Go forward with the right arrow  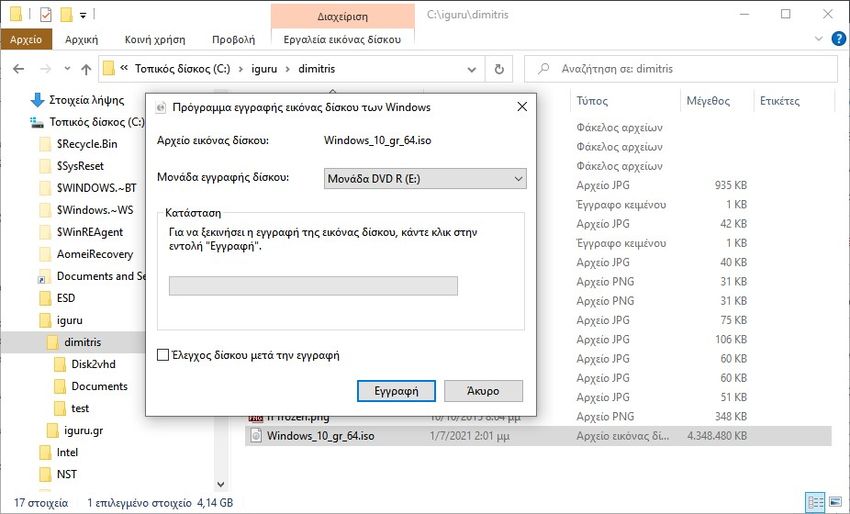[46, 69]
